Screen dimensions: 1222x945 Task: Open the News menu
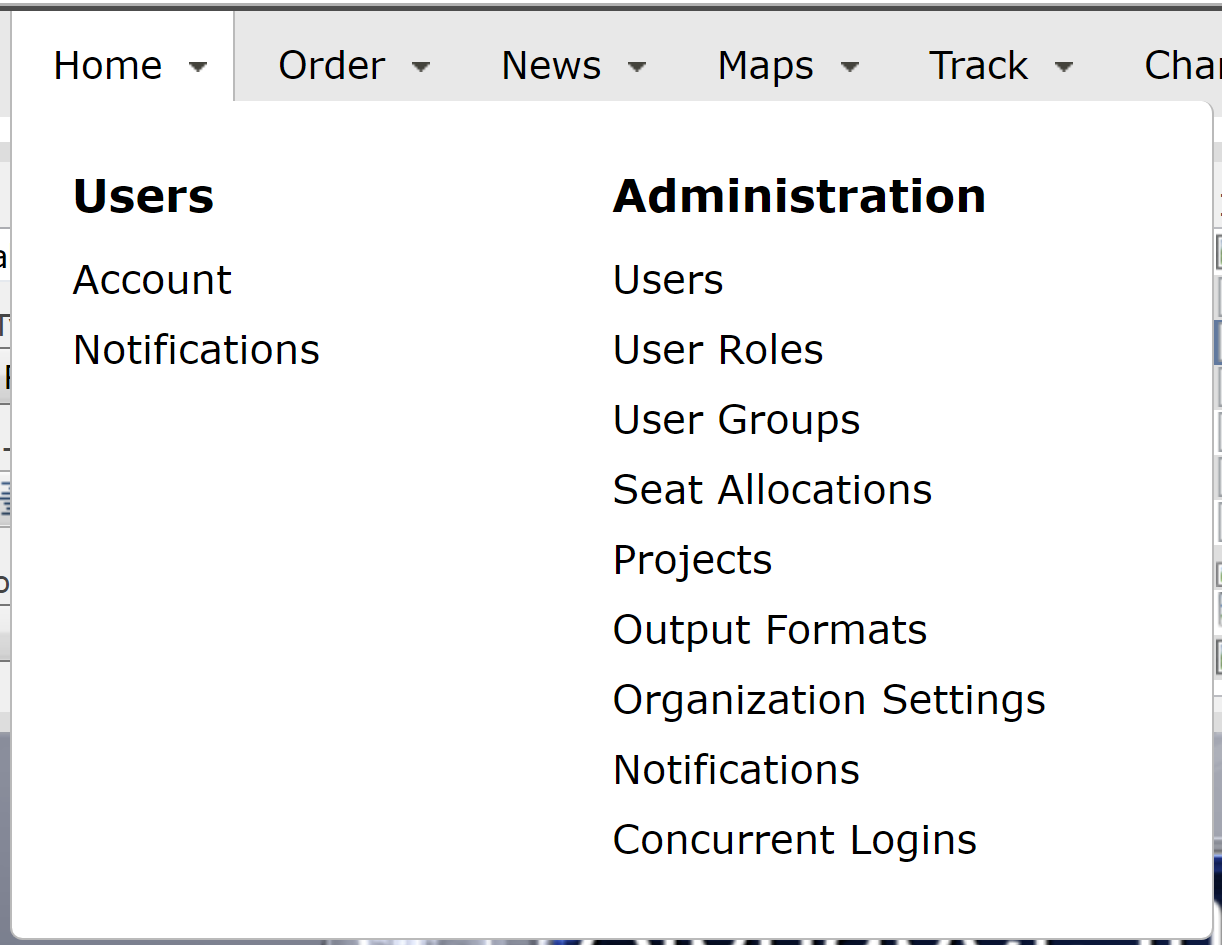tap(551, 66)
